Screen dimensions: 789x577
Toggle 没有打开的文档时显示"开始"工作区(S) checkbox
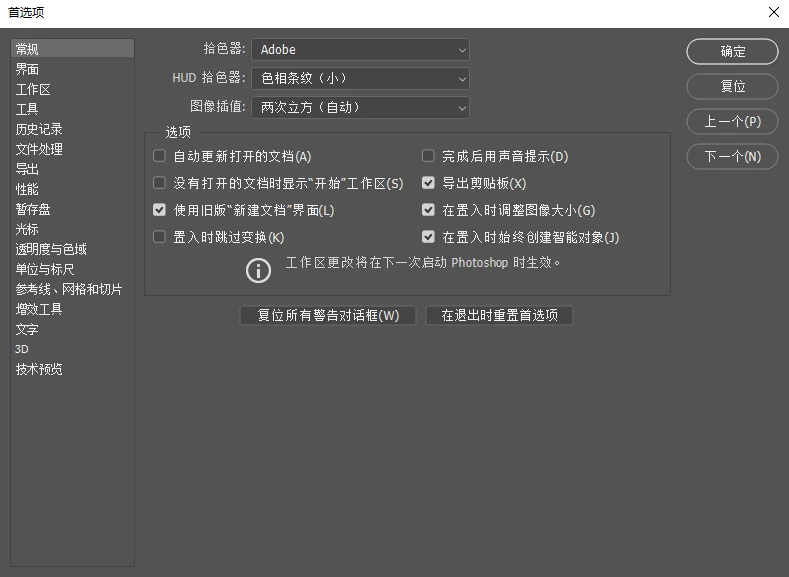tap(159, 183)
